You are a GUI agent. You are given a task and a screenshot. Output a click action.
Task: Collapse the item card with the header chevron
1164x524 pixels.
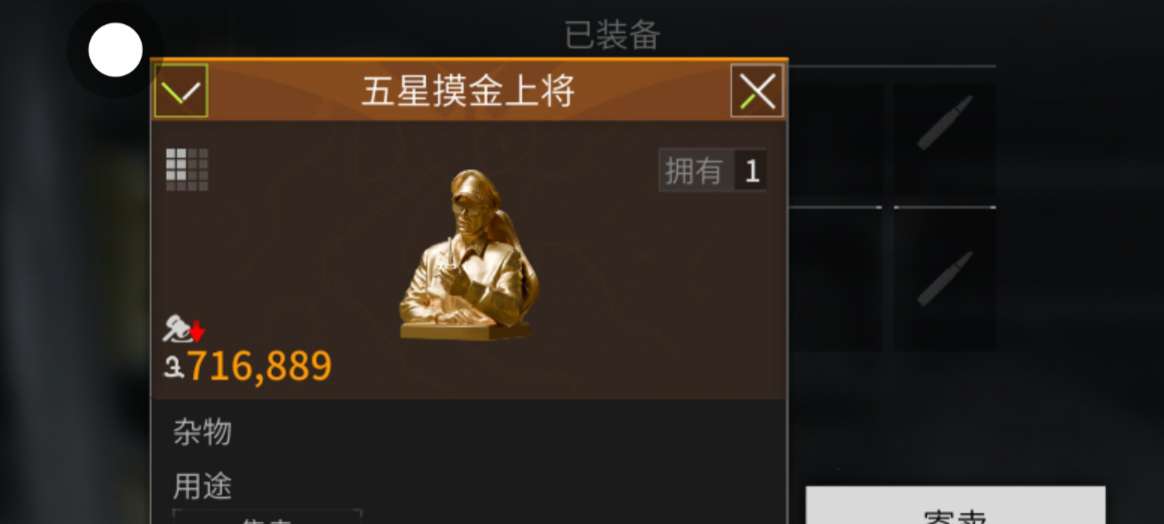[x=181, y=91]
